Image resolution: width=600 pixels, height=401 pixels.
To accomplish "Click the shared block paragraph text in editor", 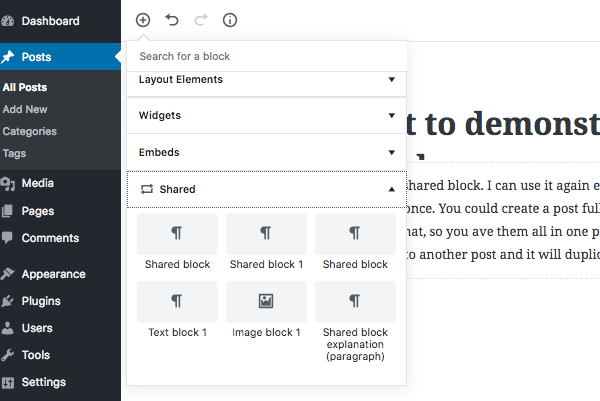I will (503, 220).
